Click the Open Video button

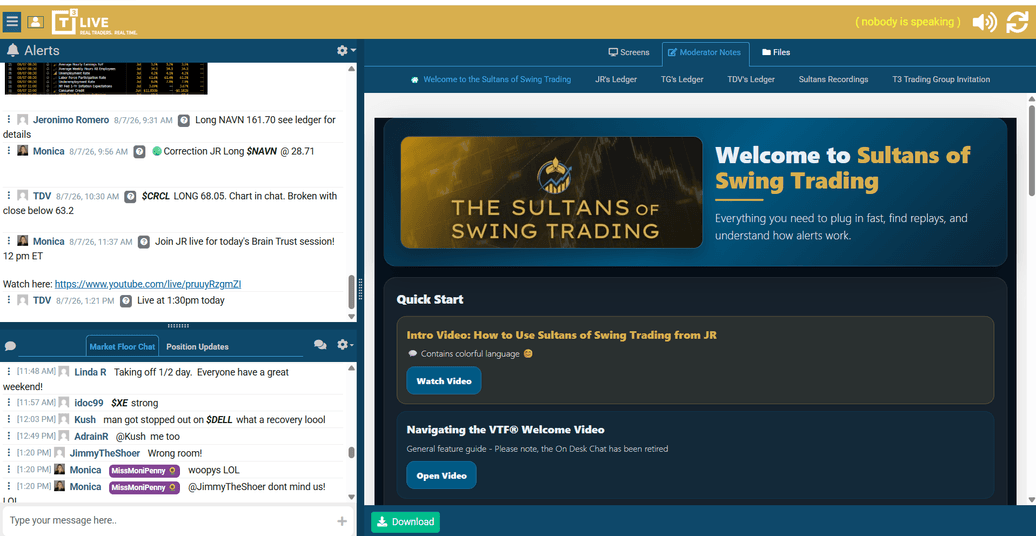[441, 475]
